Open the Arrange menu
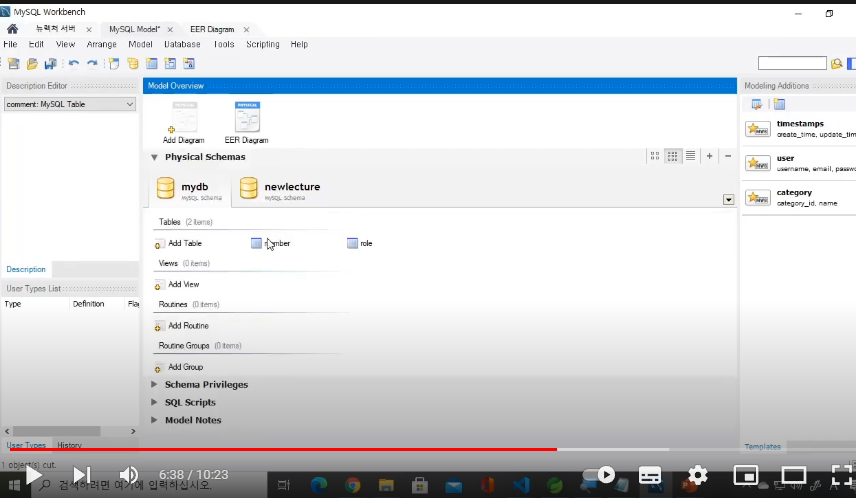Viewport: 856px width, 498px height. pyautogui.click(x=102, y=44)
